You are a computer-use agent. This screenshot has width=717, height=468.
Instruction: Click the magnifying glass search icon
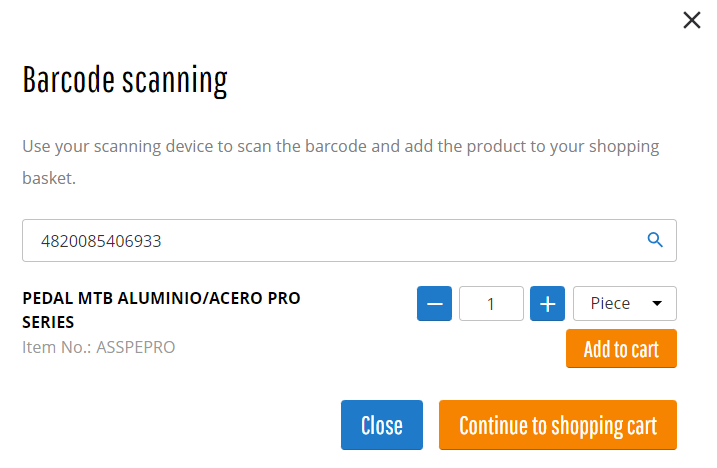point(655,240)
